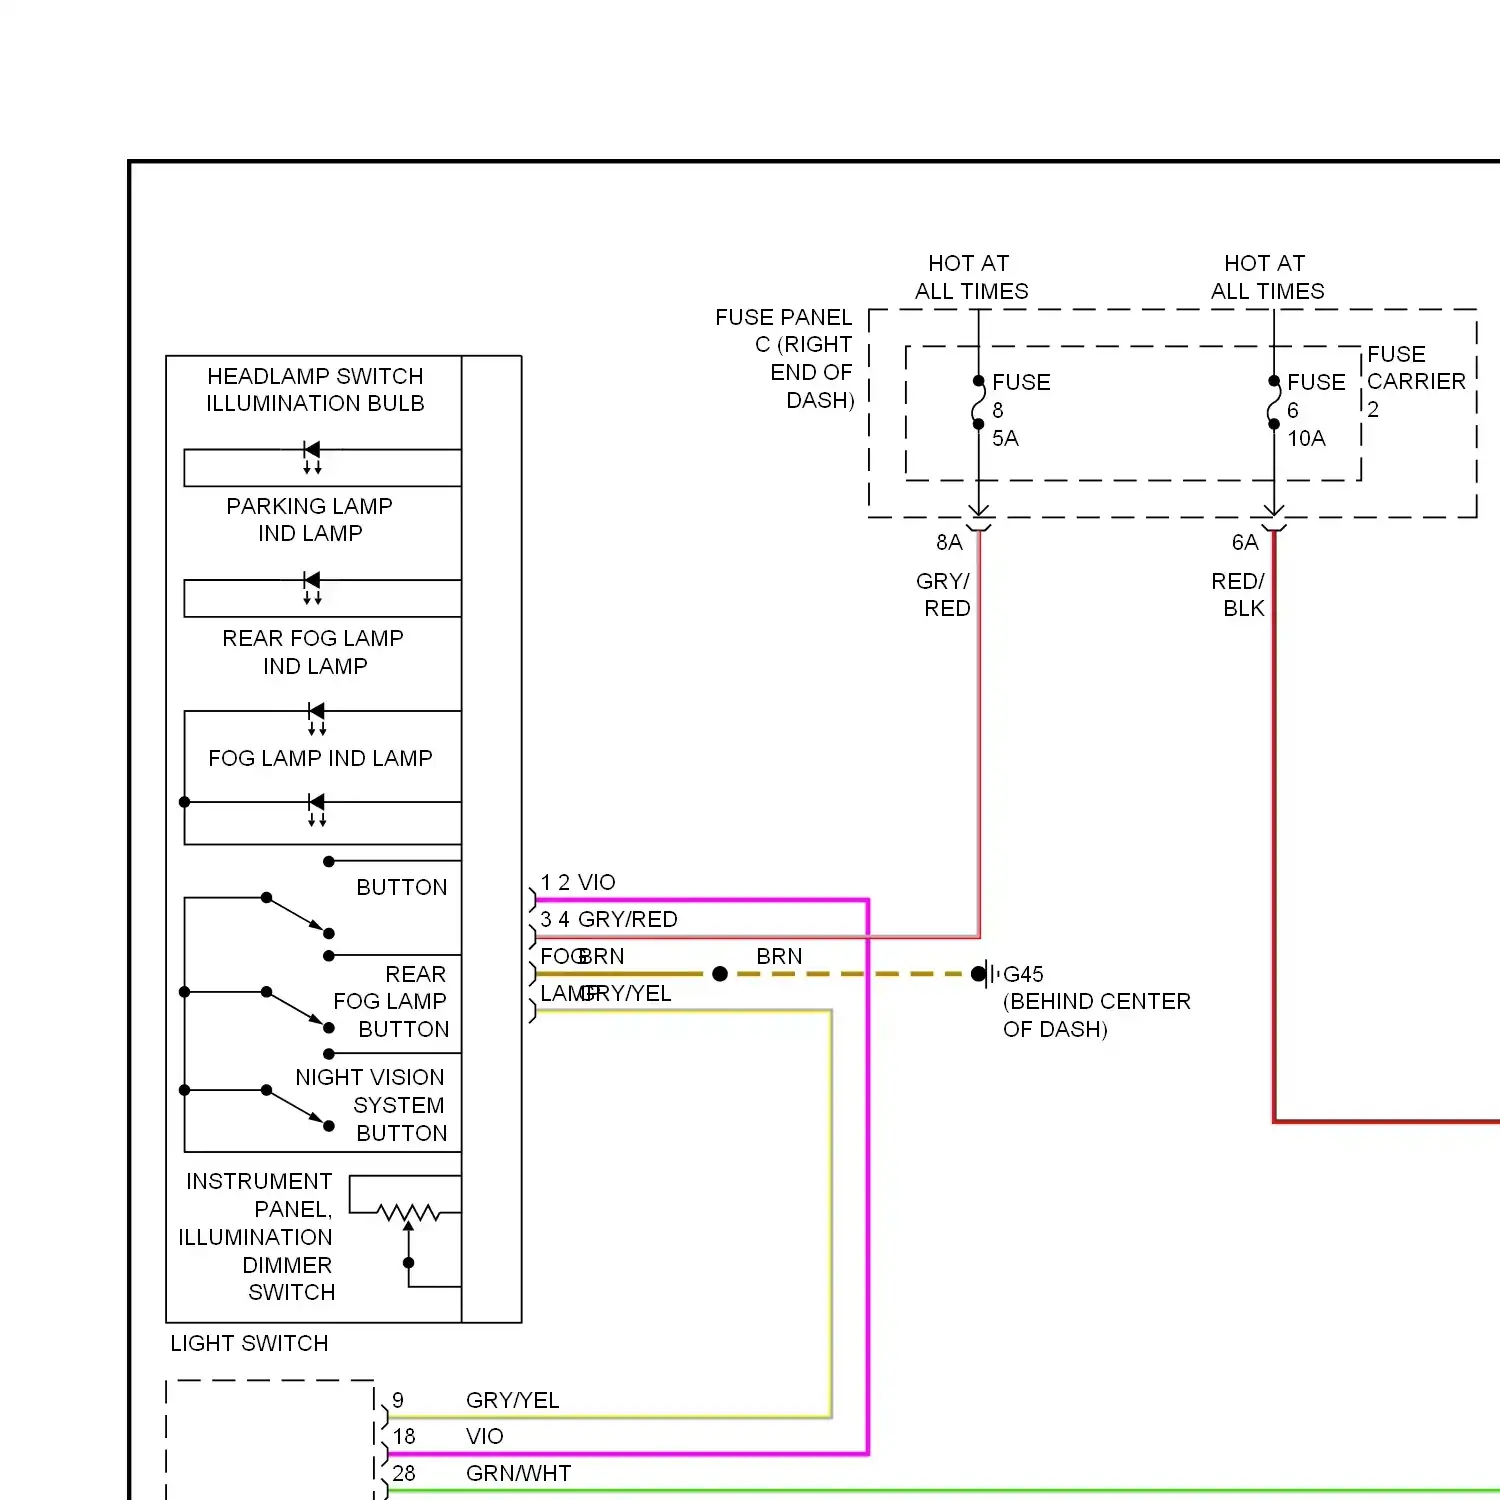Screen dimensions: 1500x1500
Task: Click the LED symbol under Headlamp Switch Illumination Bulb
Action: tap(312, 457)
